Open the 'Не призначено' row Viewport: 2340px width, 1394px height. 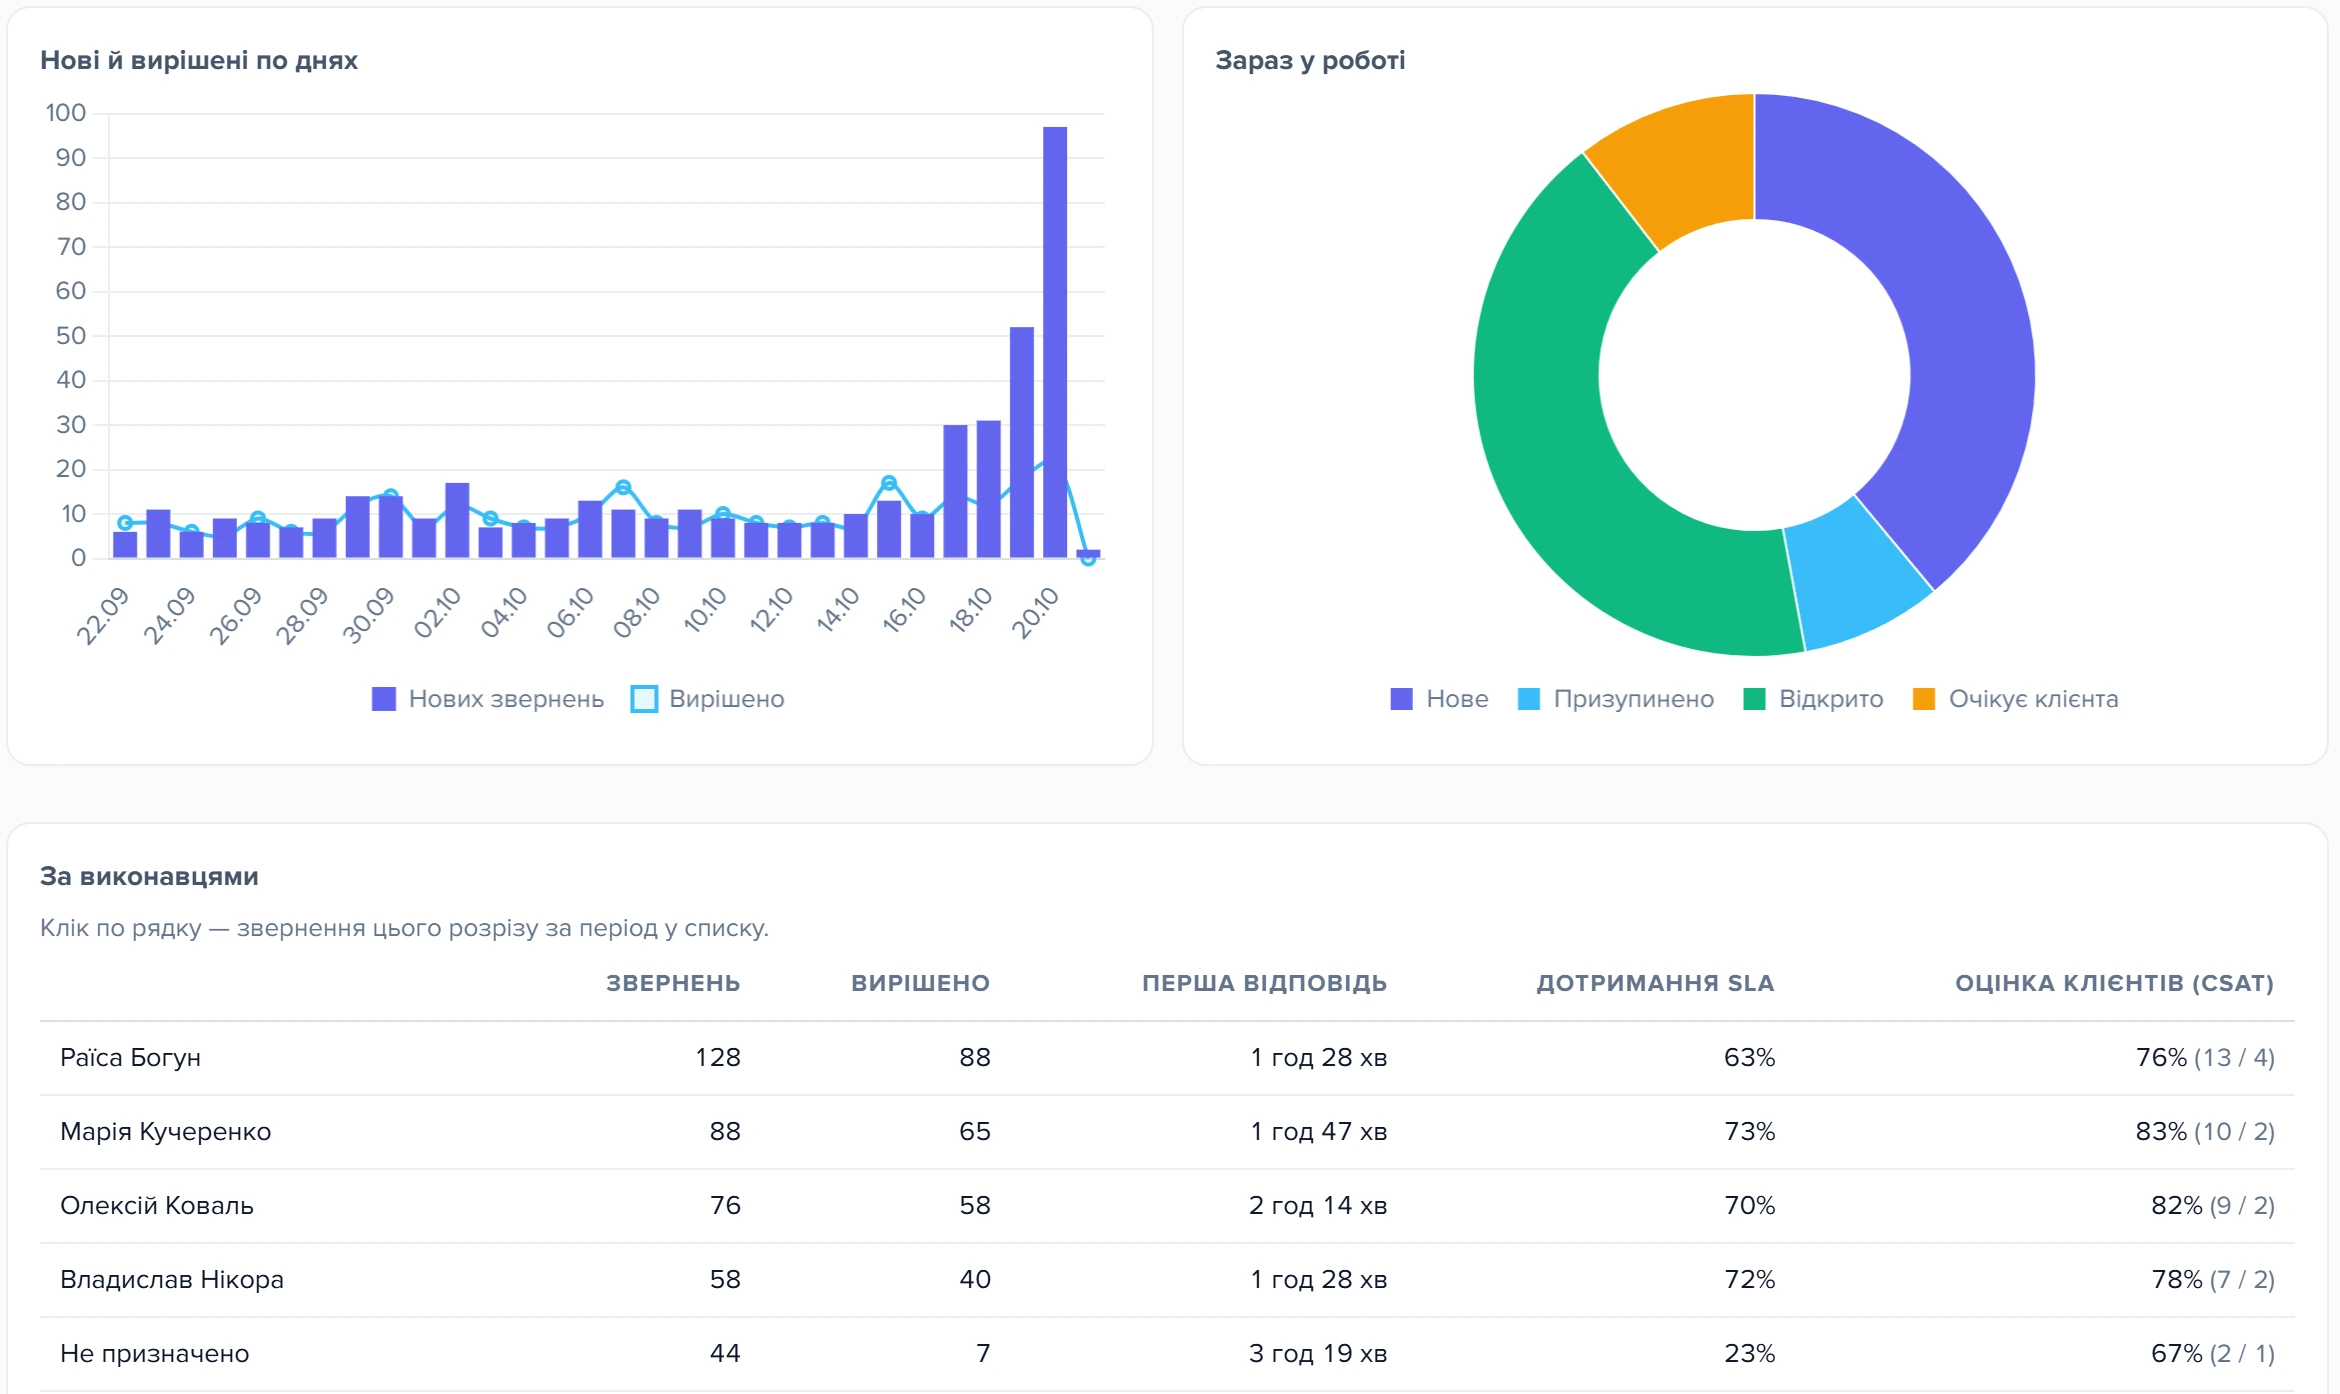coord(1167,1354)
